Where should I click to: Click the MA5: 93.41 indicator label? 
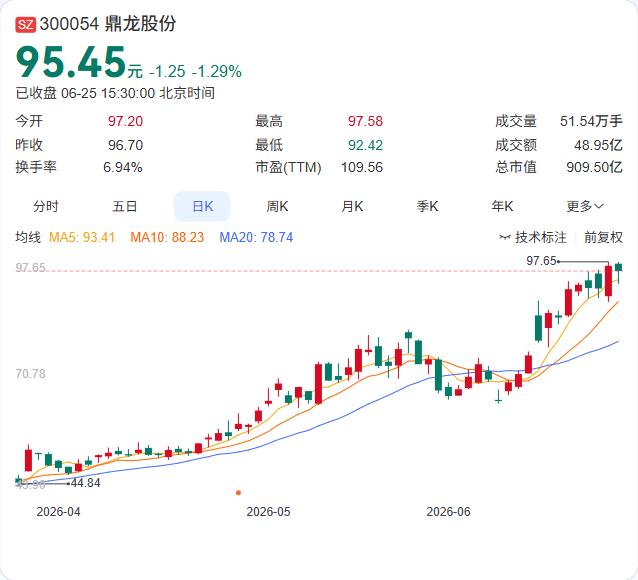pos(82,237)
